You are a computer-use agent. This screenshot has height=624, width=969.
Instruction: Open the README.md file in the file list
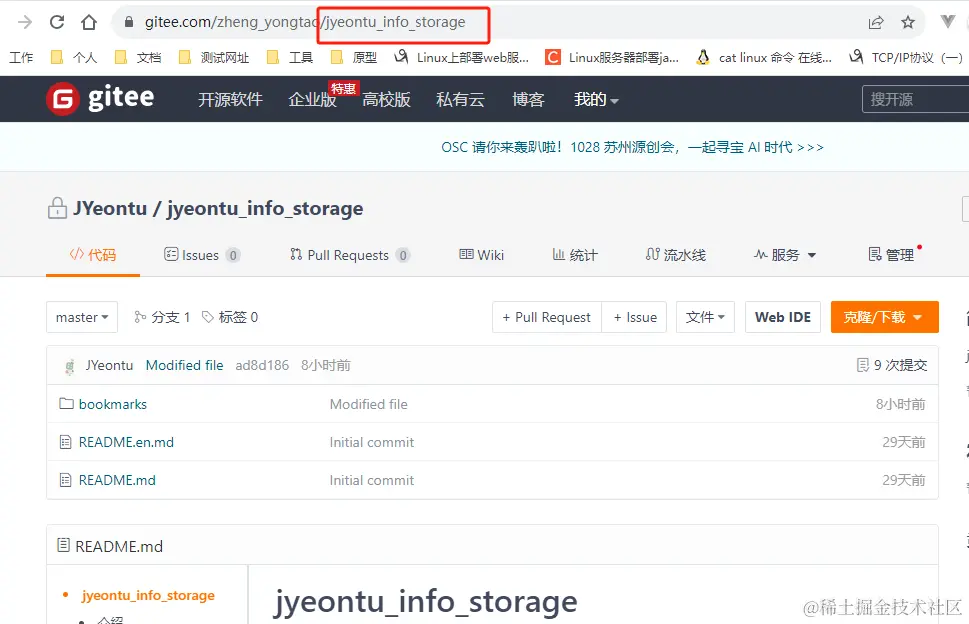(x=117, y=480)
